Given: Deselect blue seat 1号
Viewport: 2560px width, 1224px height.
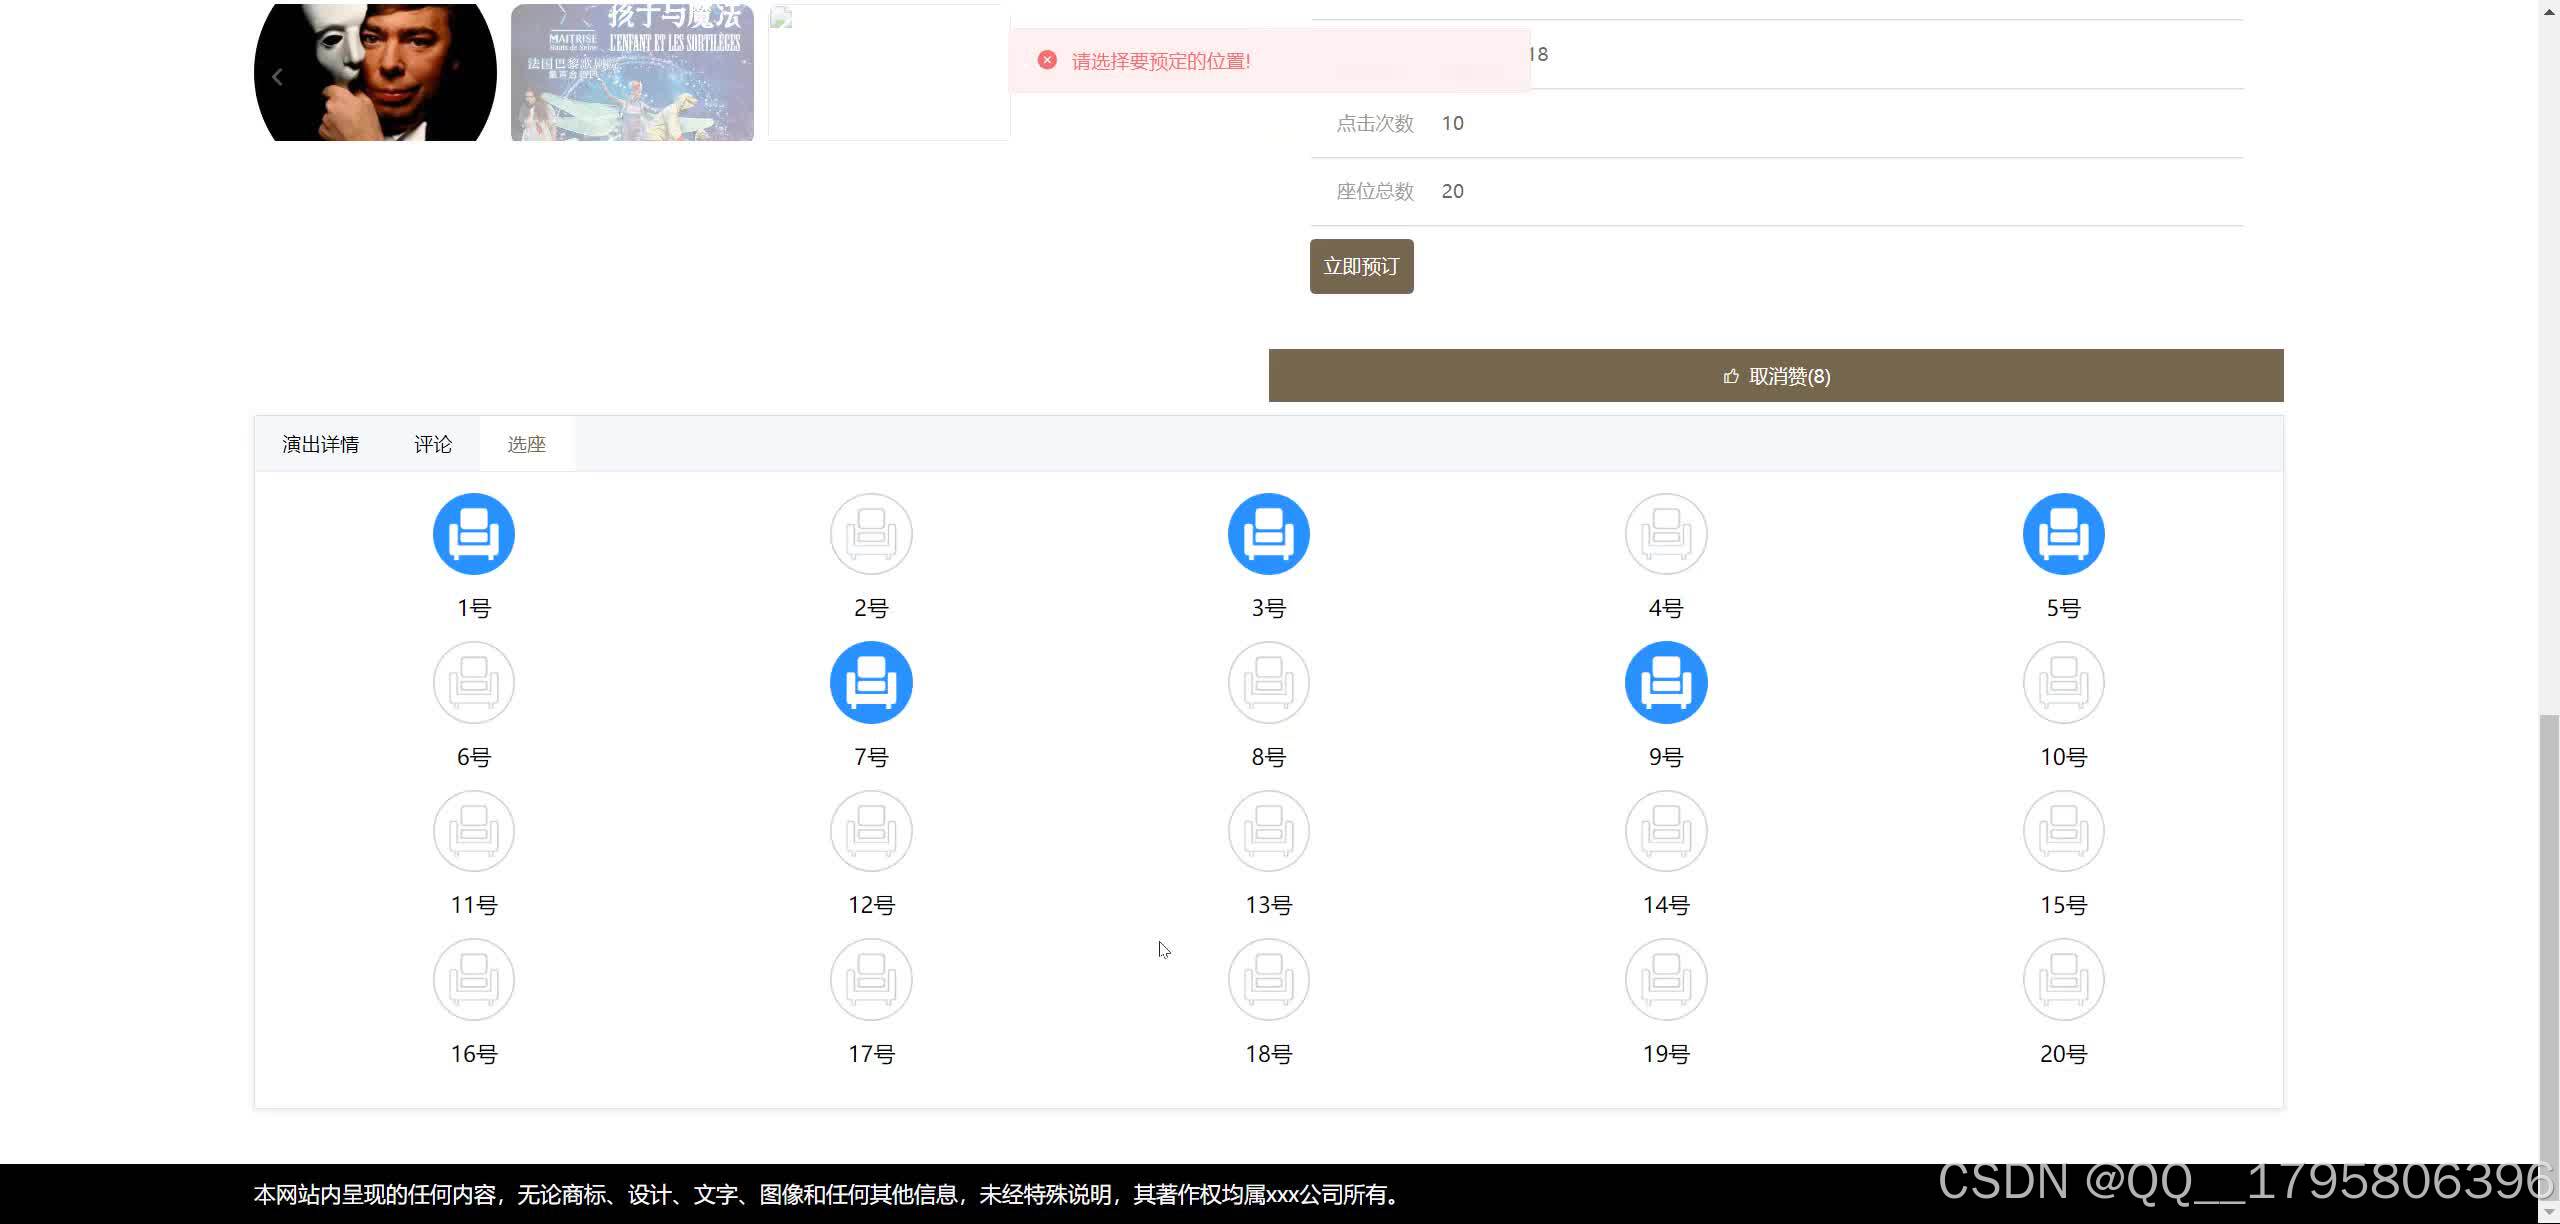Looking at the screenshot, I should 473,534.
